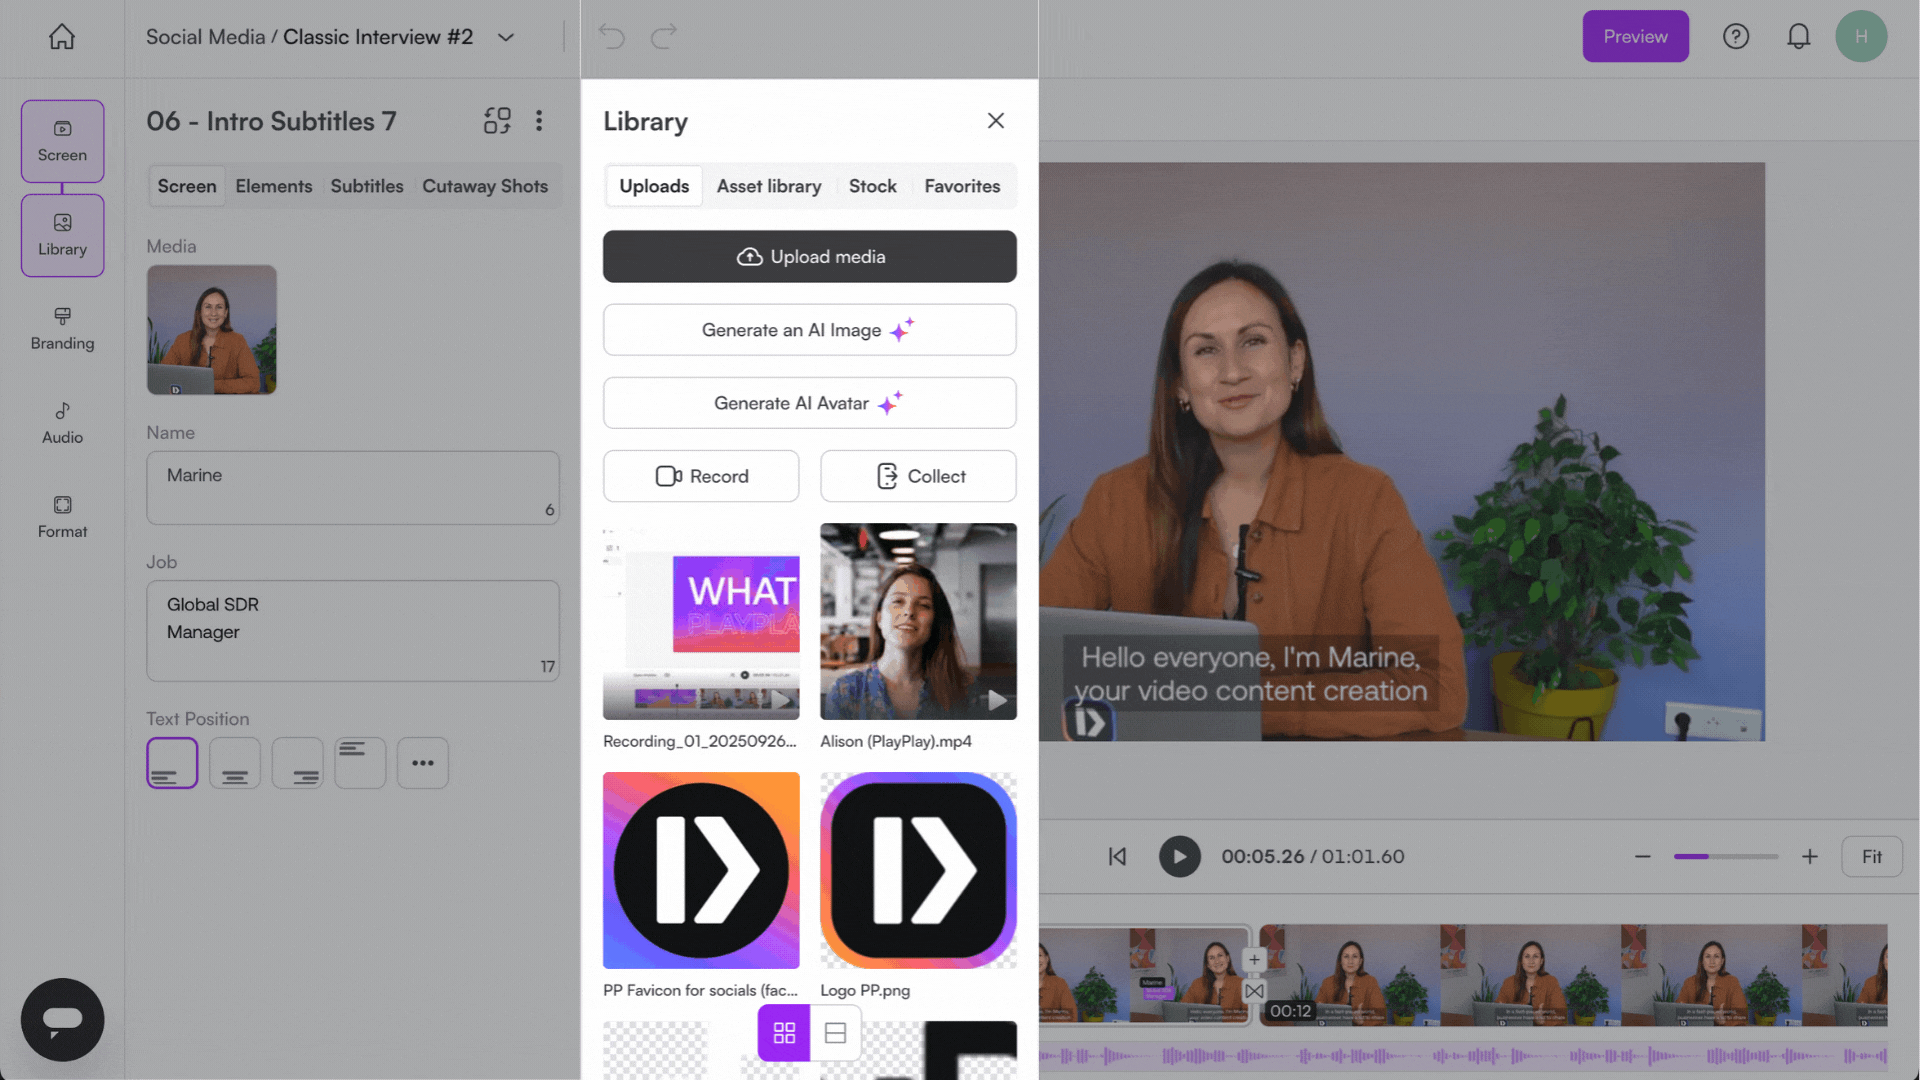
Task: Open the Format sidebar panel
Action: click(x=62, y=517)
